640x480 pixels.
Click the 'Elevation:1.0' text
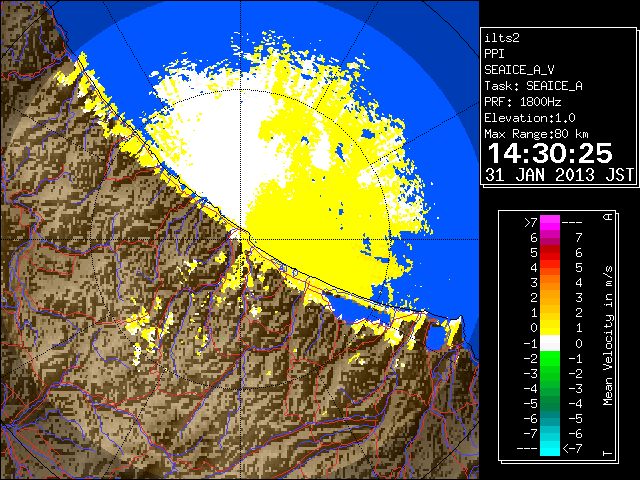530,118
